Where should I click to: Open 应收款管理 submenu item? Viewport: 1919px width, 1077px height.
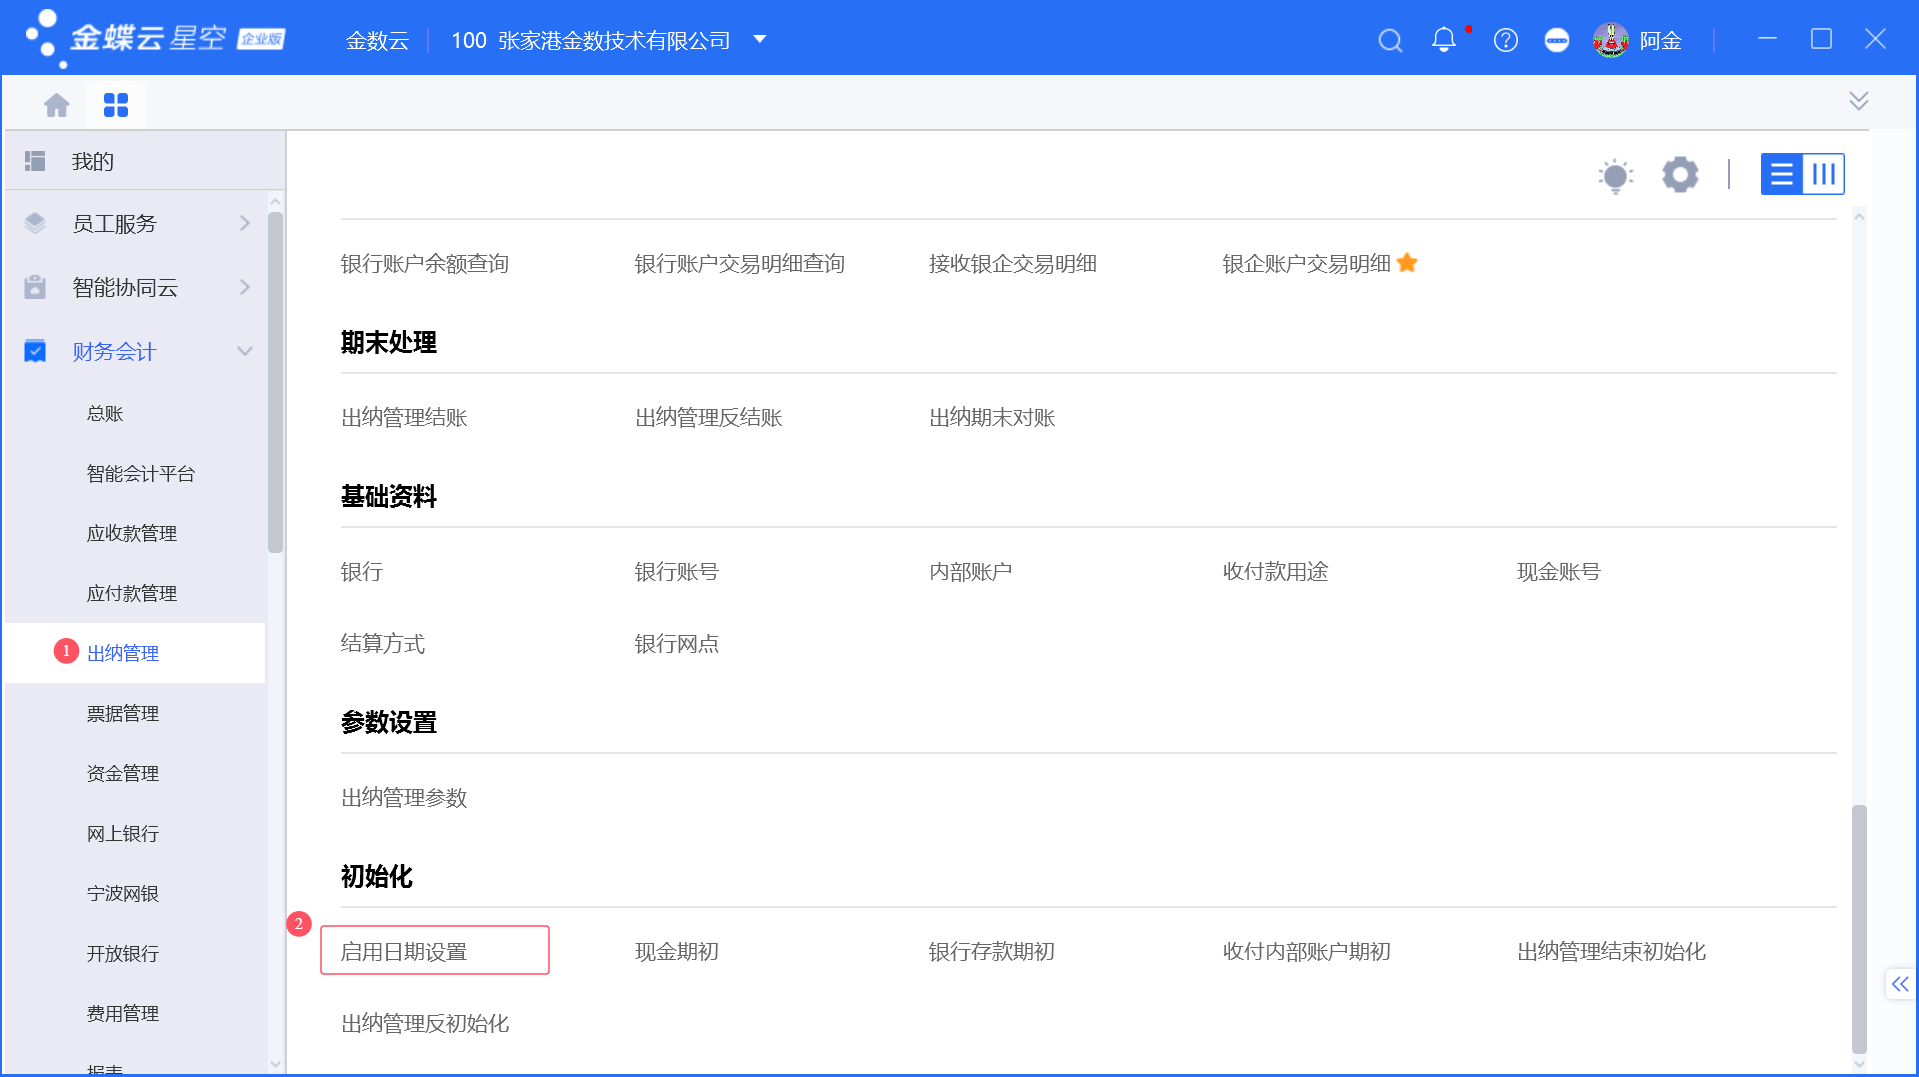pos(132,533)
